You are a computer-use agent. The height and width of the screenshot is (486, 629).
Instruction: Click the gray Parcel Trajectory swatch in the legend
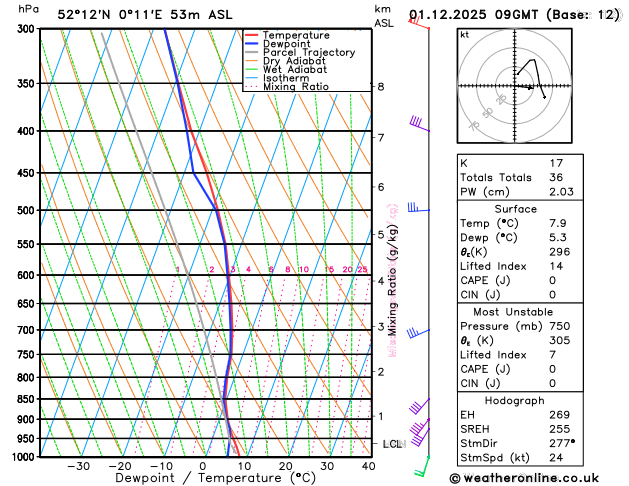click(x=252, y=53)
